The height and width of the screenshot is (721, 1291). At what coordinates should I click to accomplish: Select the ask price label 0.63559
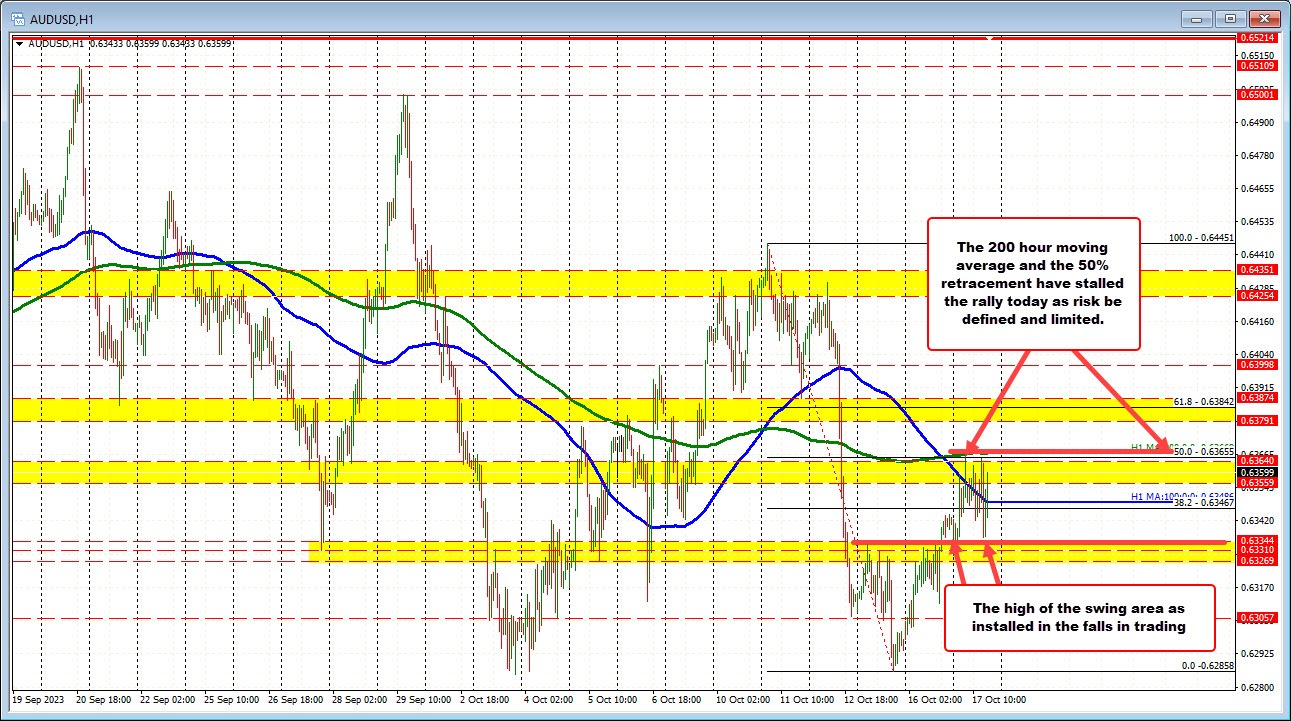coord(1260,481)
